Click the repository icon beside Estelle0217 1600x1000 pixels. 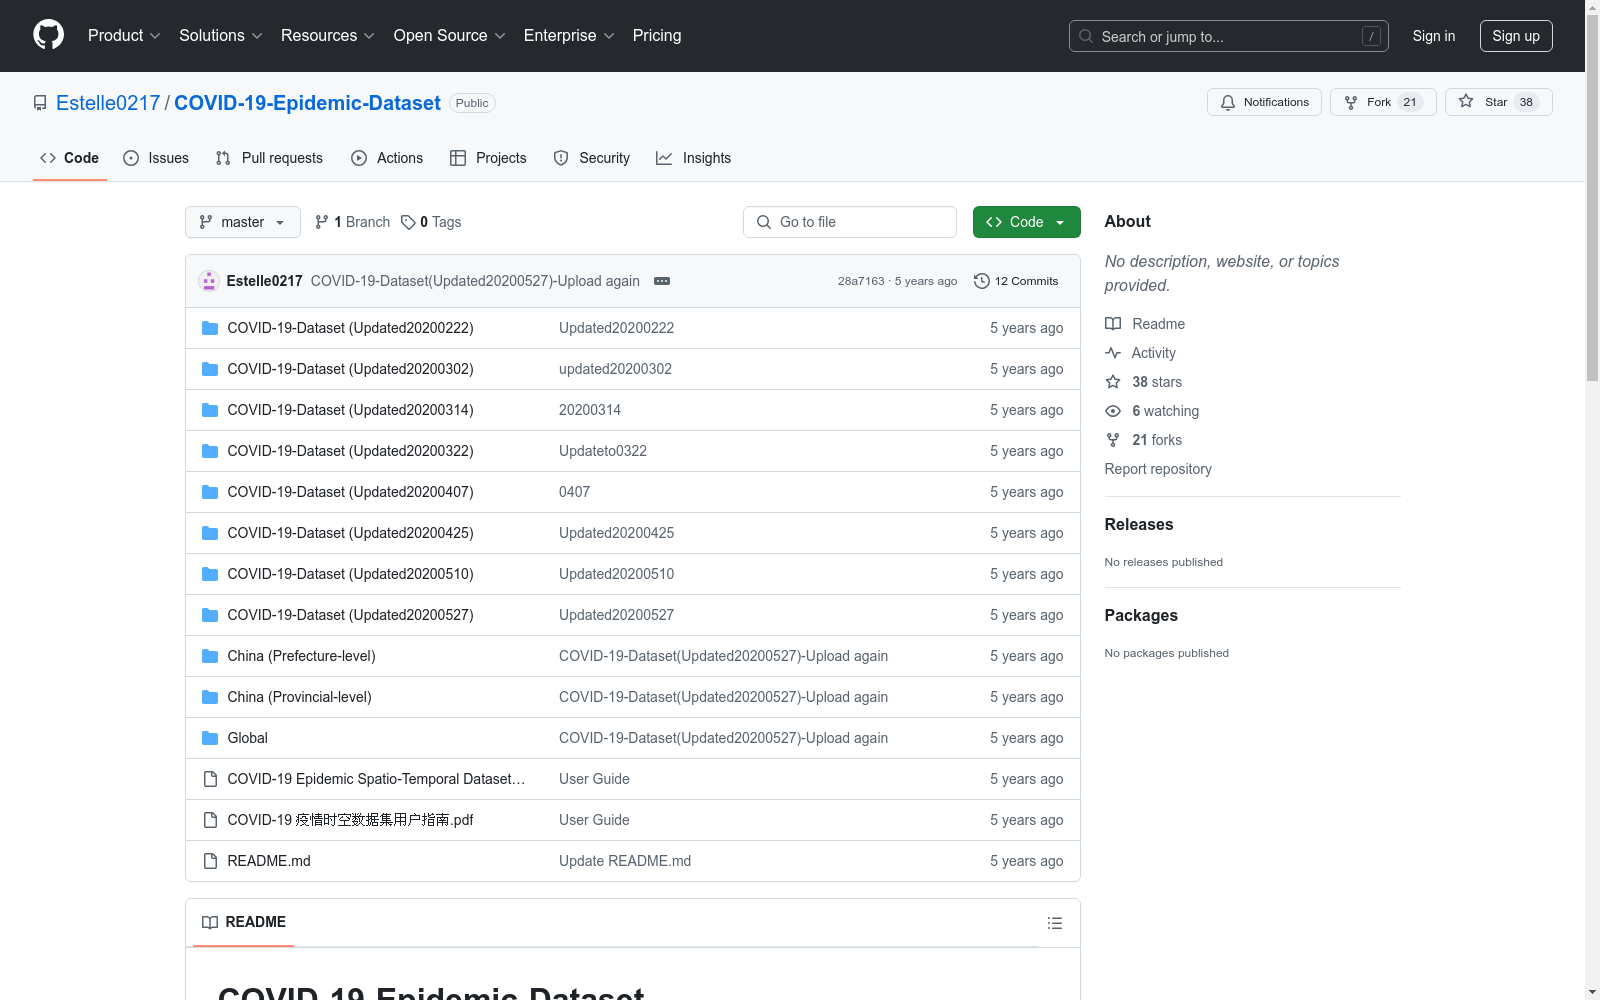tap(40, 103)
